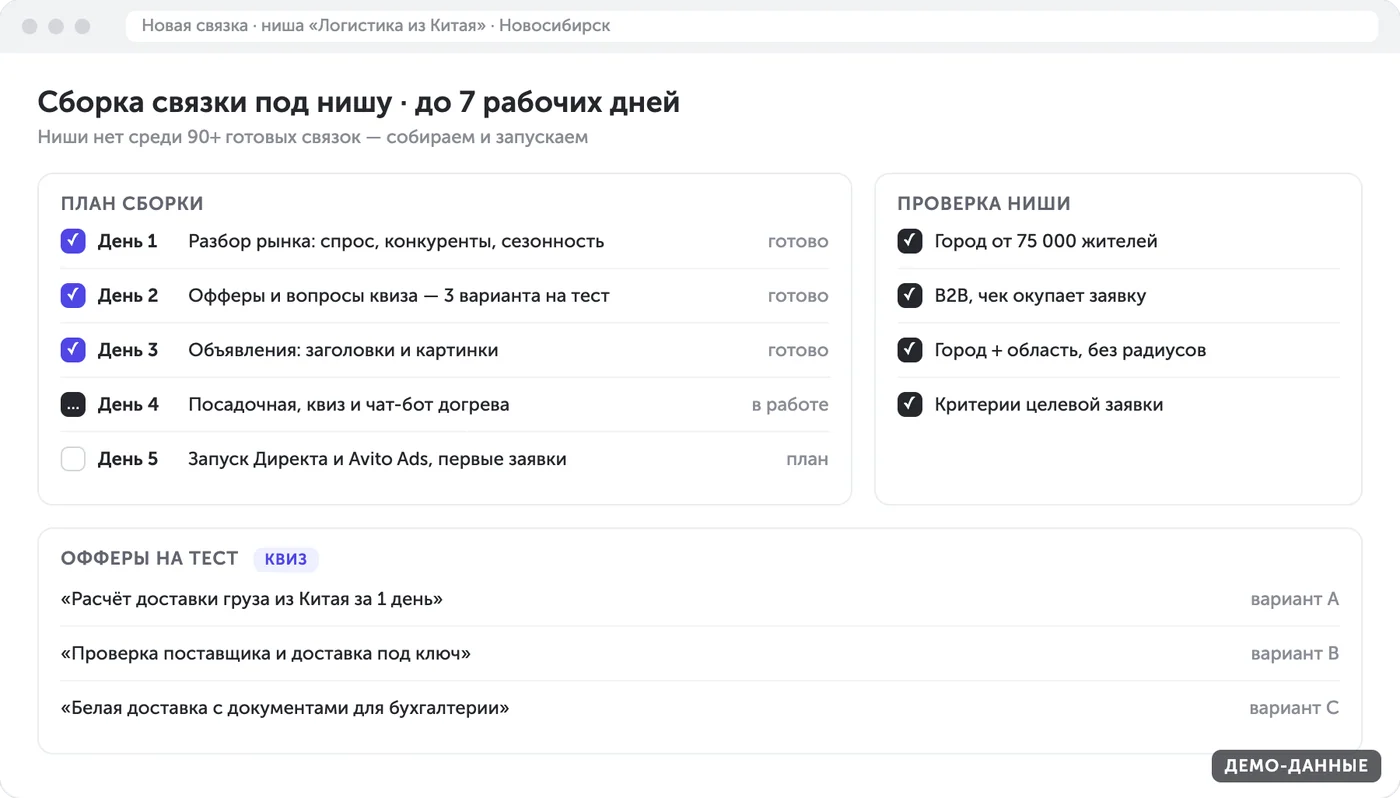The height and width of the screenshot is (798, 1400).
Task: Click «Объявления: заголовки и картинки» step
Action: click(x=343, y=350)
